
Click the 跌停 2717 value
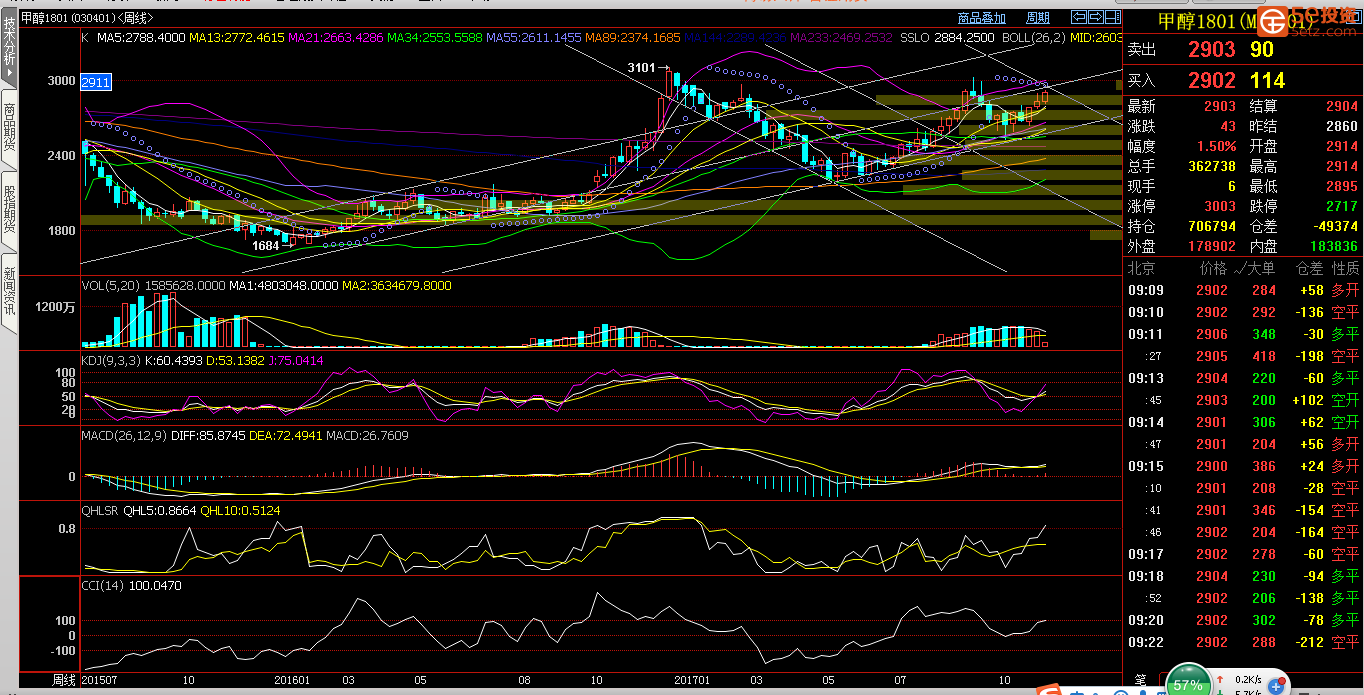pyautogui.click(x=1341, y=206)
